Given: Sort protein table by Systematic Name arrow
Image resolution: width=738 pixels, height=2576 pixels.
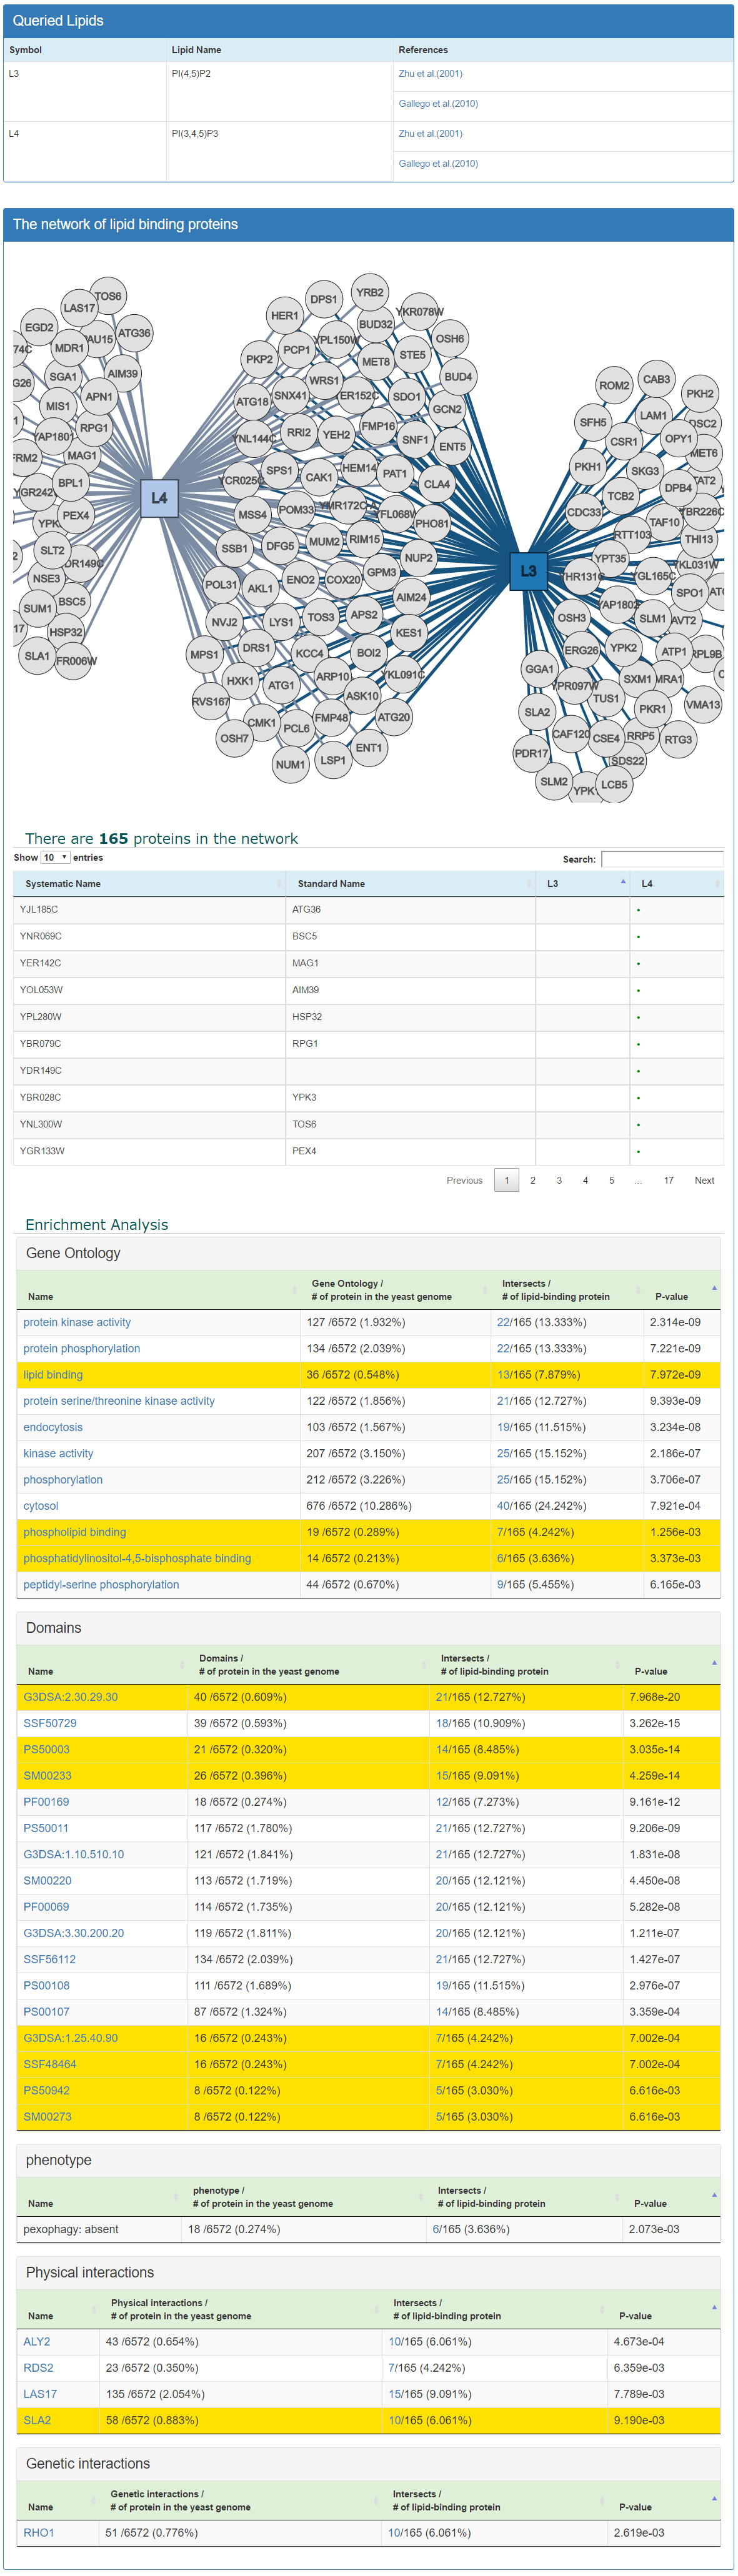Looking at the screenshot, I should [x=278, y=884].
